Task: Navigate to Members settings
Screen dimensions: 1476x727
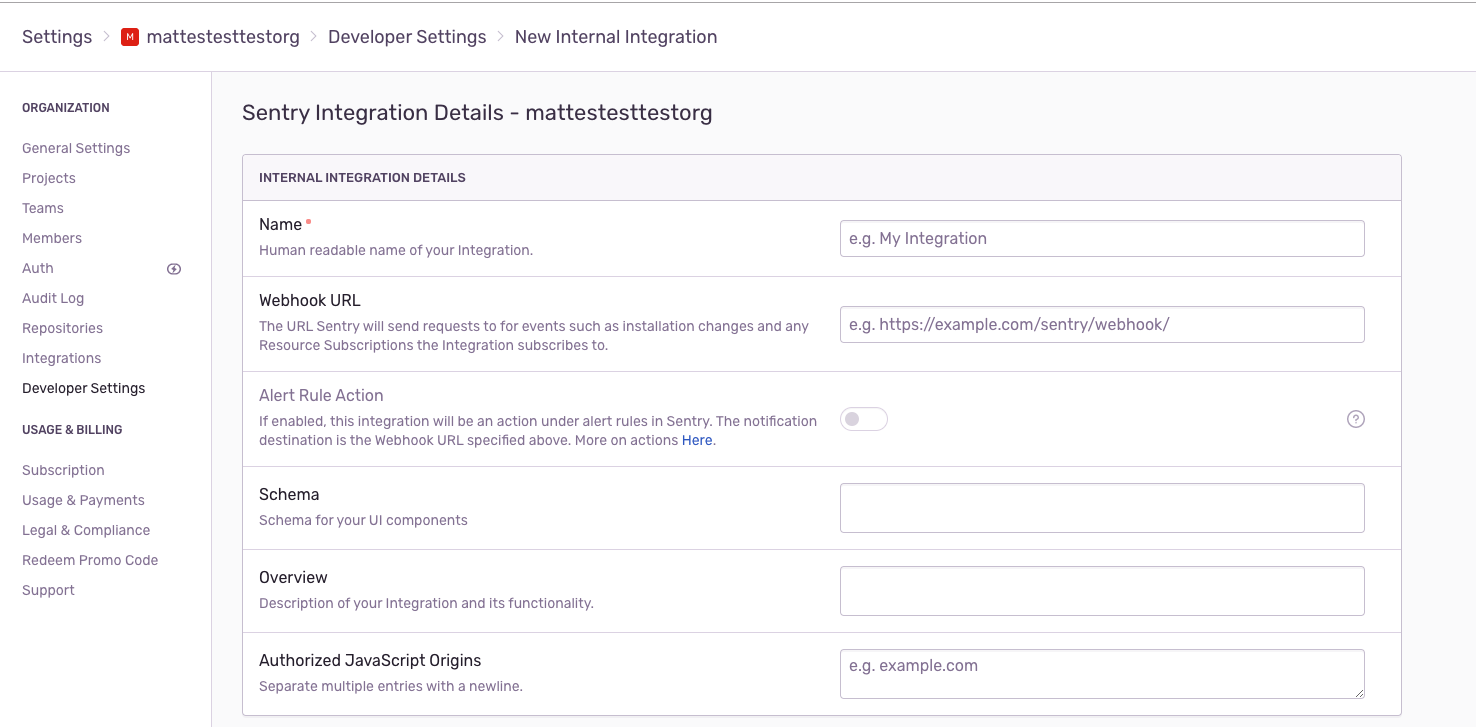Action: click(51, 237)
